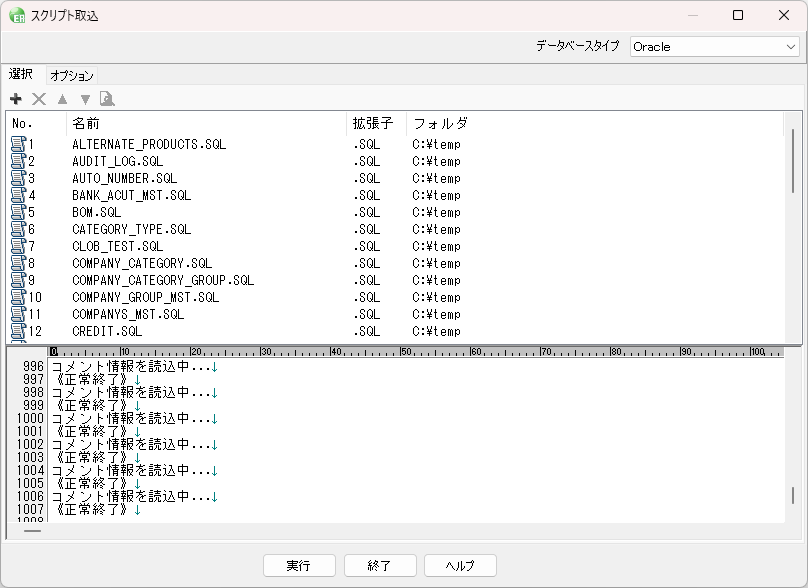Close the スクリプト取込 window
The height and width of the screenshot is (588, 808).
pyautogui.click(x=784, y=15)
